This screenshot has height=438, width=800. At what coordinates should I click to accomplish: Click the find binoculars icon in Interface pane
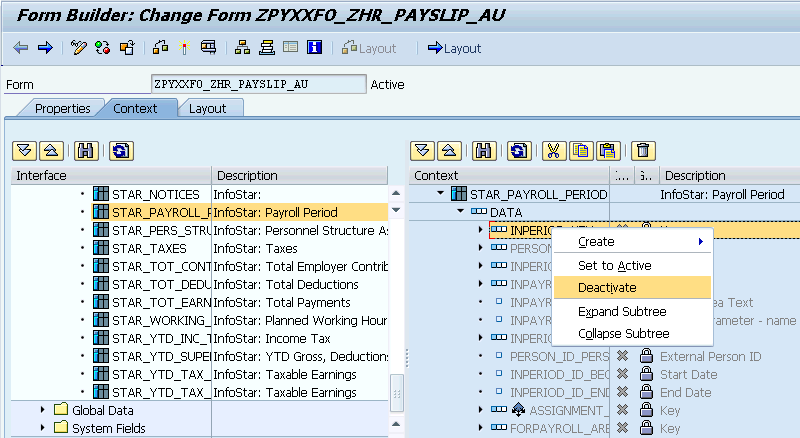click(x=85, y=151)
